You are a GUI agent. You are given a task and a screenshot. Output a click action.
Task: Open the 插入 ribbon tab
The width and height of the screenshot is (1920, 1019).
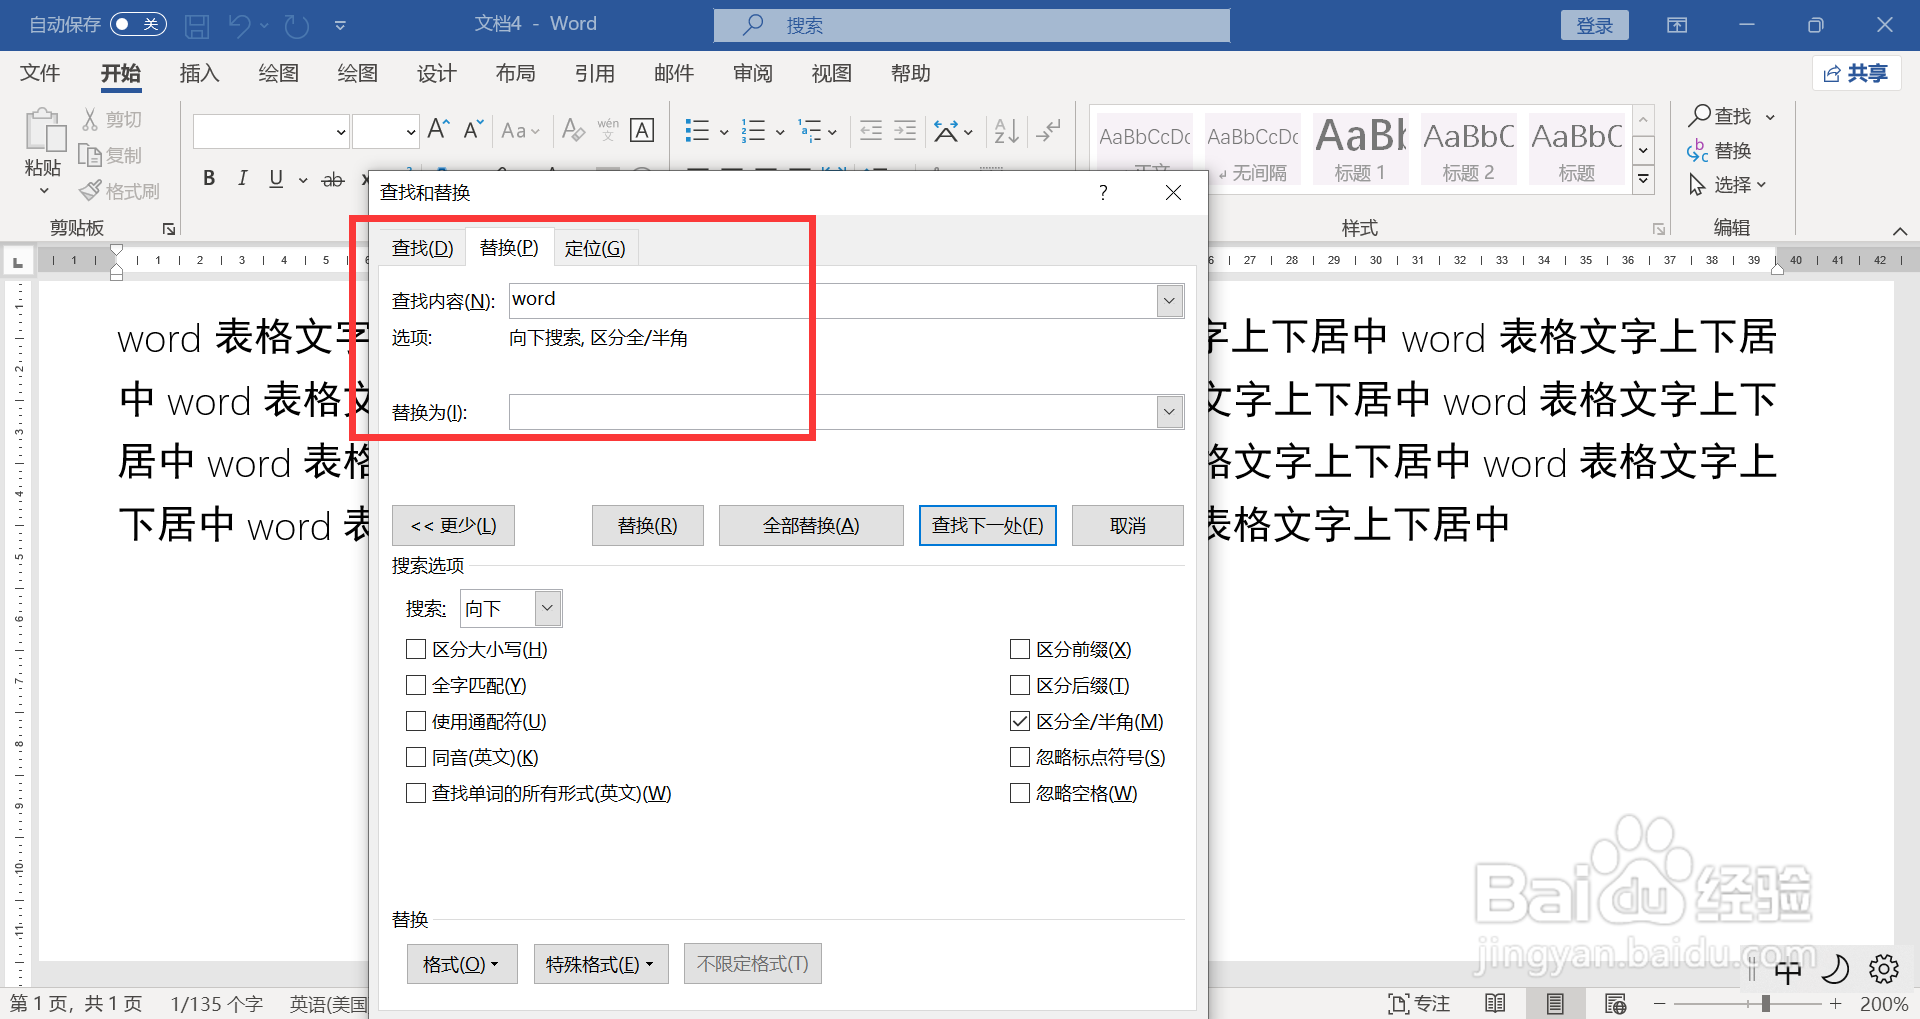[x=199, y=73]
